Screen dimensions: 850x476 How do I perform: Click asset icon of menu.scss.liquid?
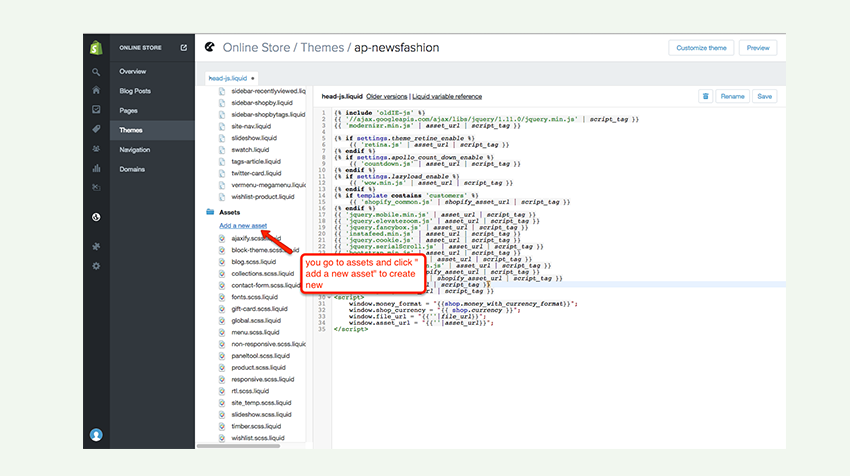coord(222,332)
